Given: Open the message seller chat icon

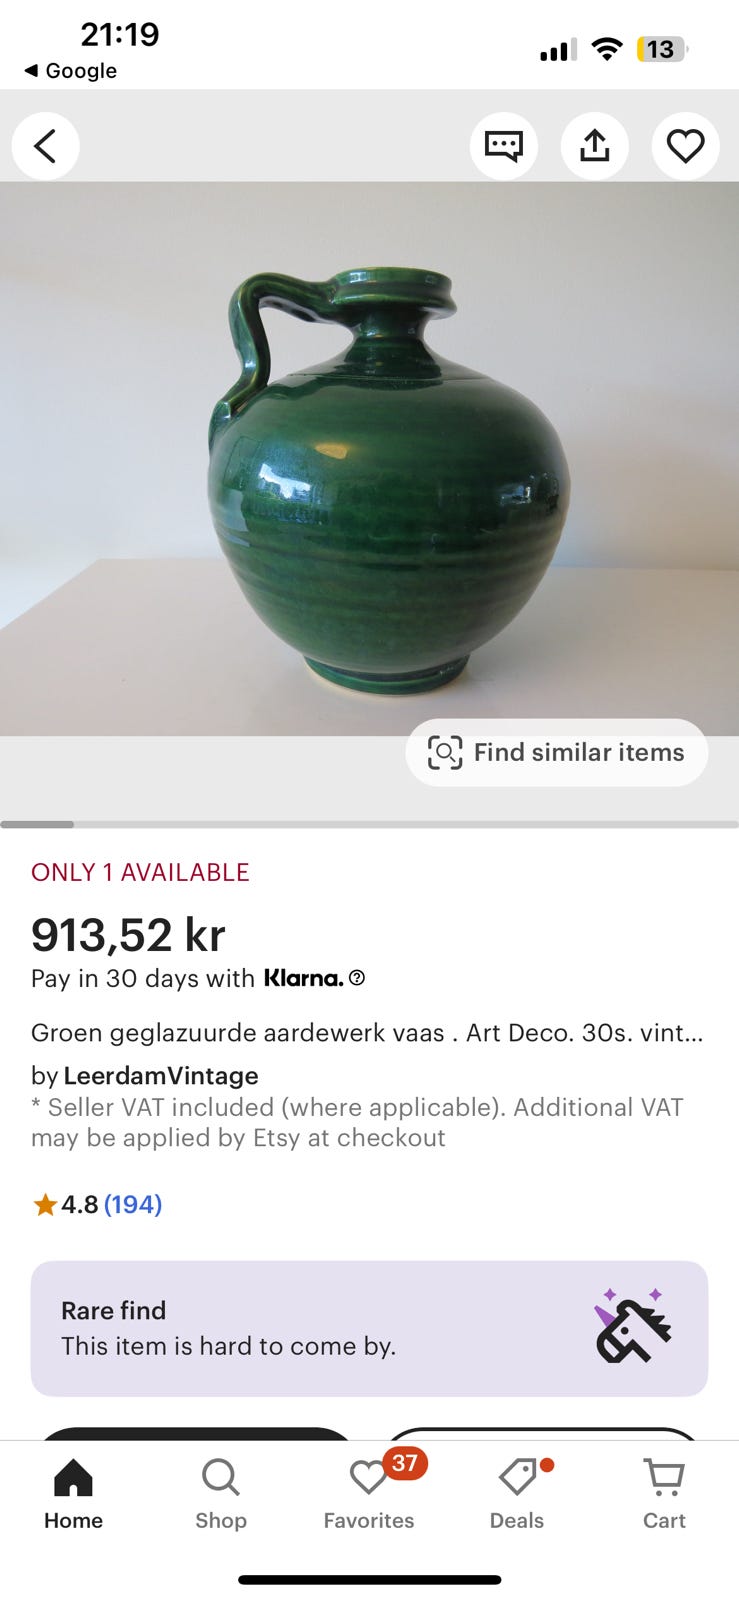Looking at the screenshot, I should [504, 146].
